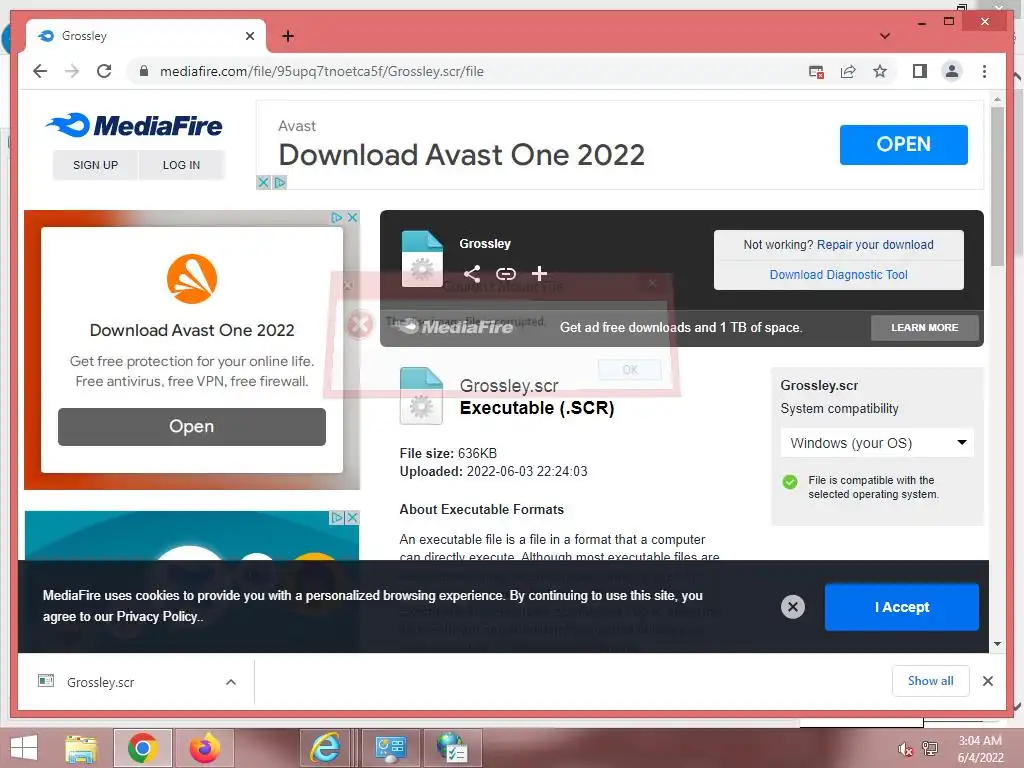
Task: Open File Explorer from taskbar
Action: pyautogui.click(x=81, y=748)
